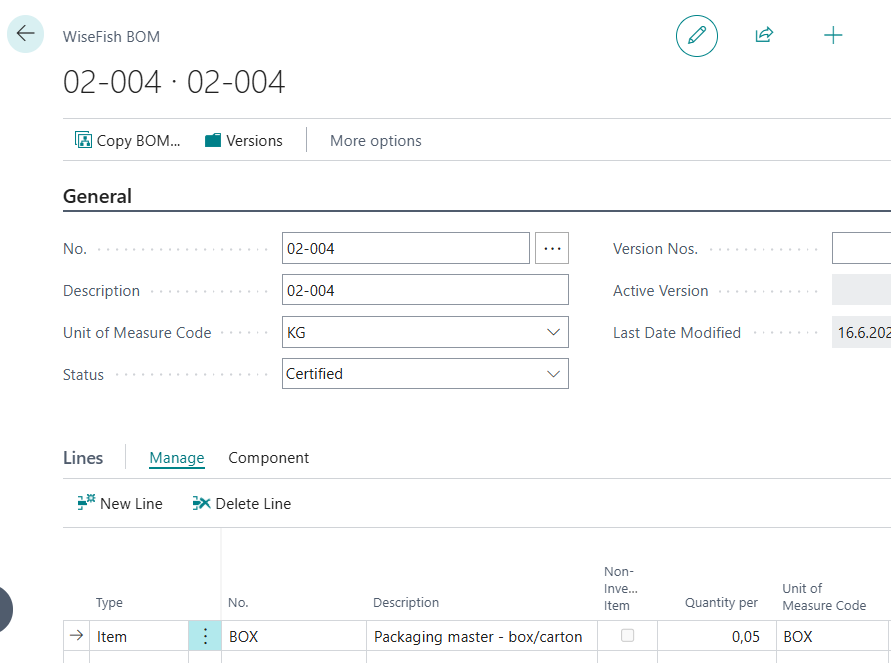Viewport: 891px width, 663px height.
Task: Expand the Unit of Measure Code dropdown
Action: point(553,332)
